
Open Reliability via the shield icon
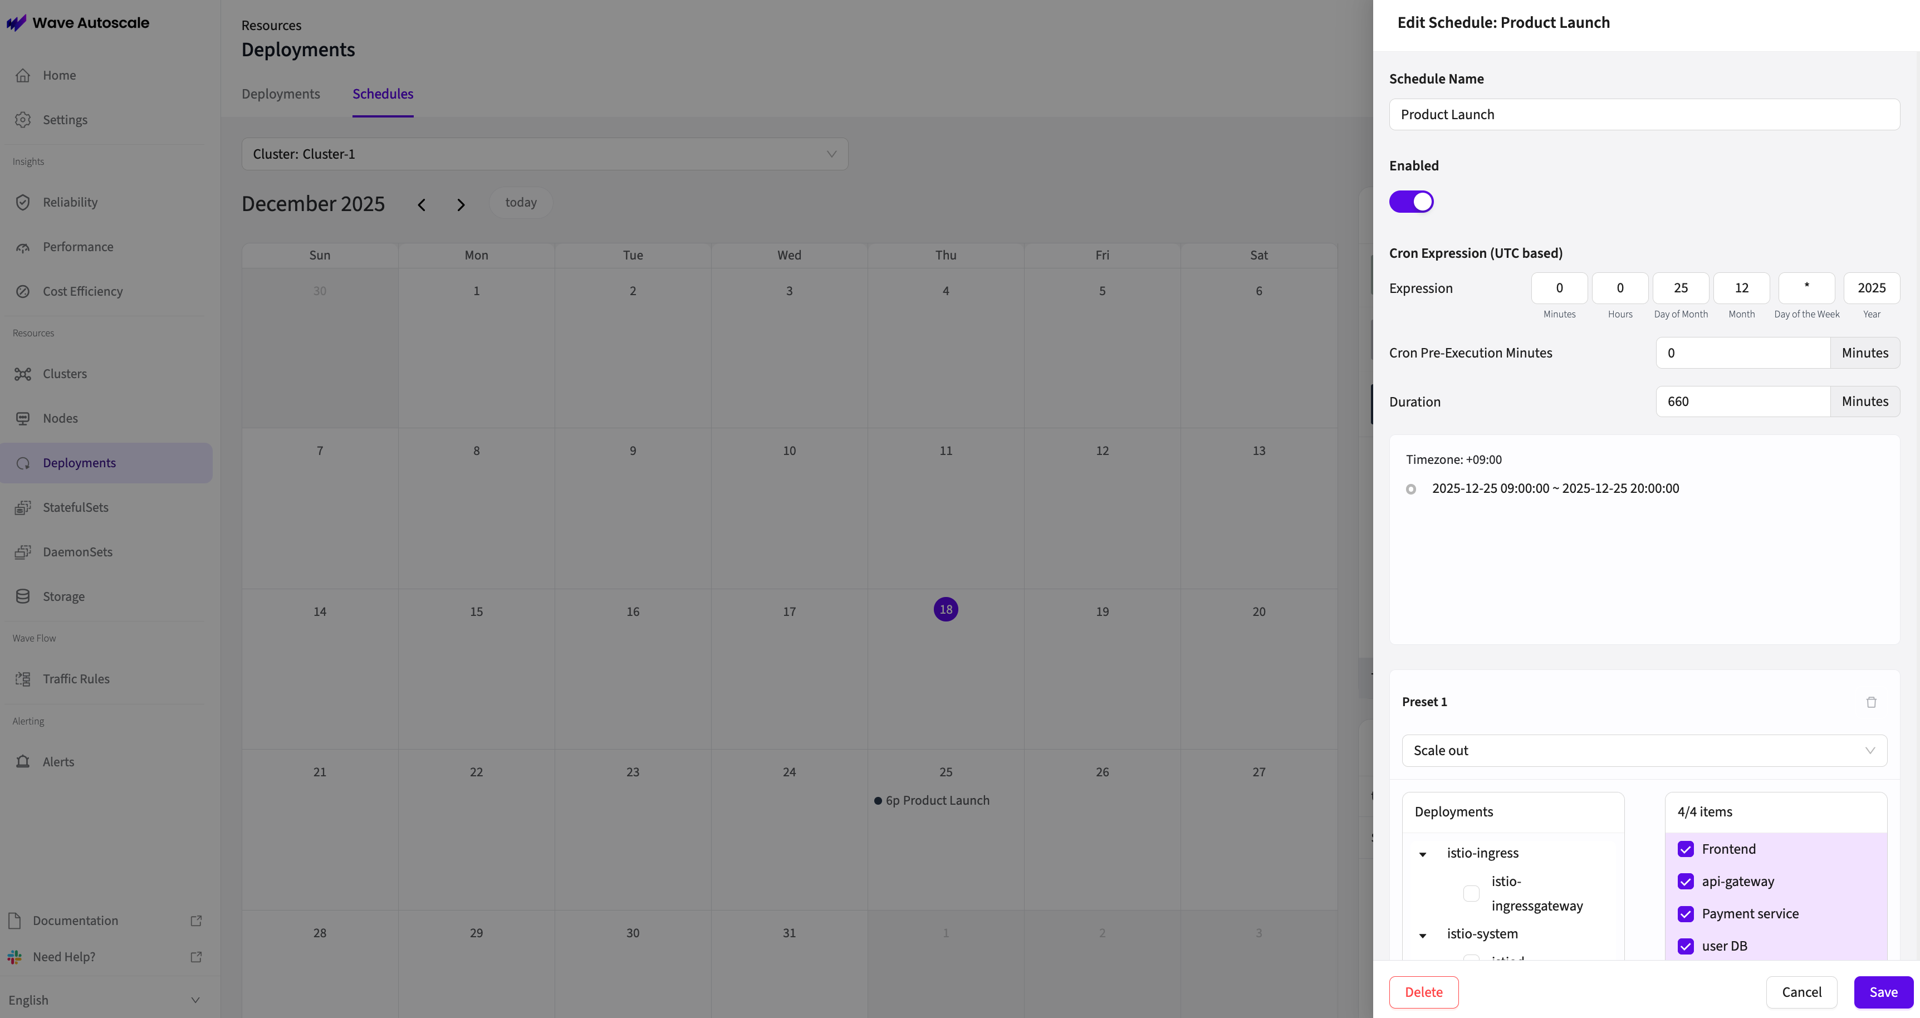(23, 202)
